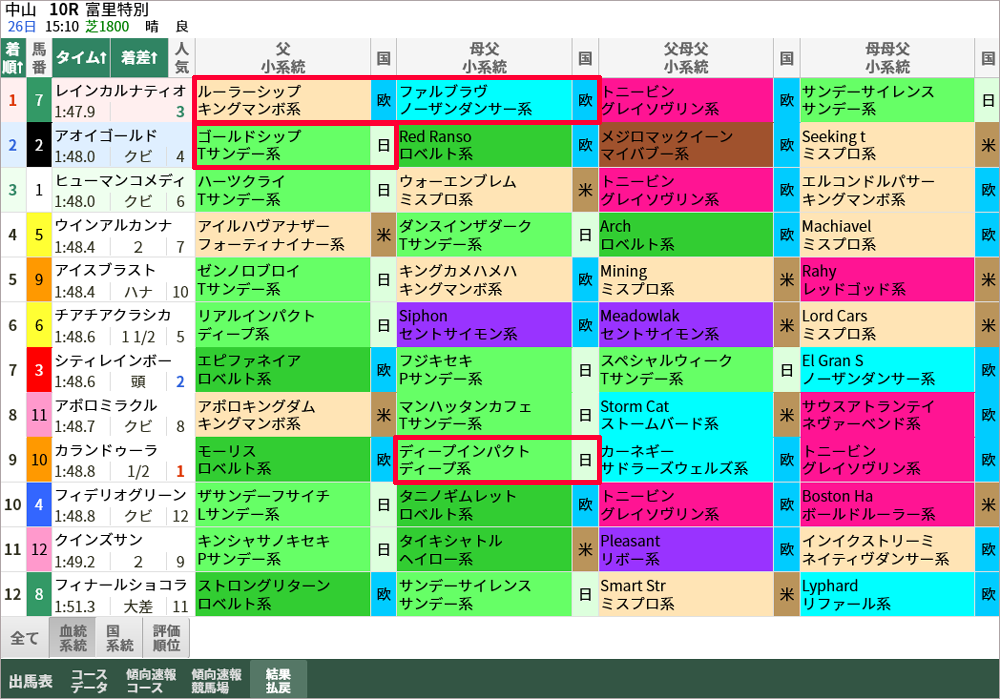
Task: Click sire cell リアルインパクト
Action: pyautogui.click(x=283, y=325)
